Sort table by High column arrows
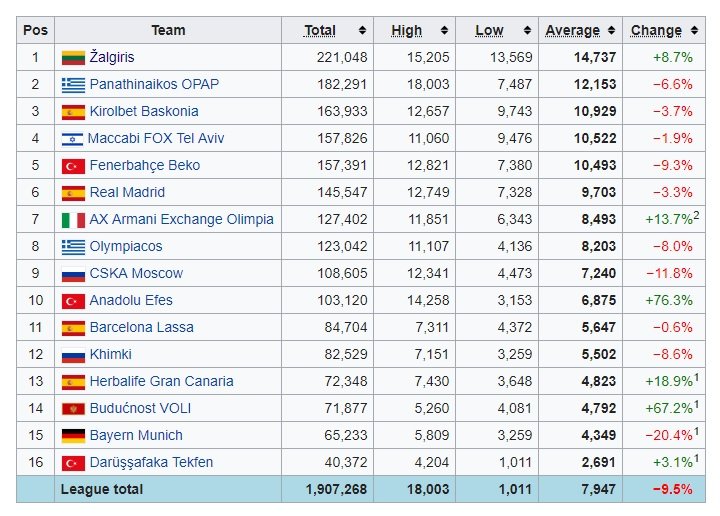This screenshot has width=720, height=516. click(x=444, y=30)
